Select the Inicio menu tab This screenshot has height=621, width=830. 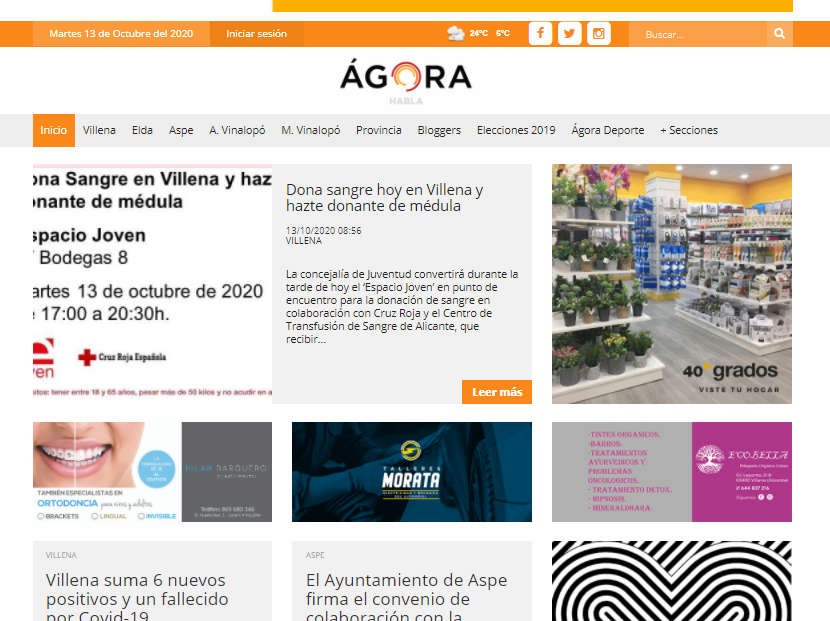point(53,130)
